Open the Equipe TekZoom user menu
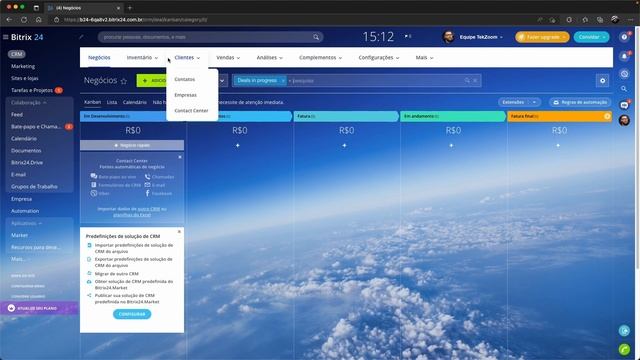640x360 pixels. tap(473, 37)
